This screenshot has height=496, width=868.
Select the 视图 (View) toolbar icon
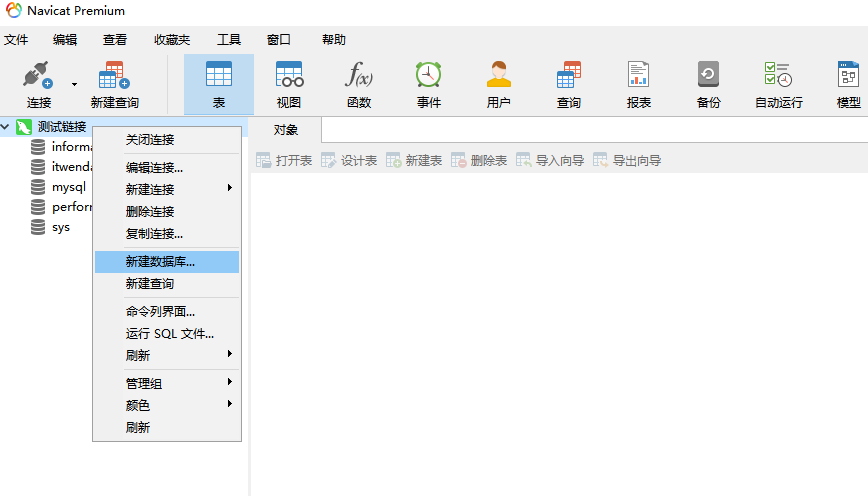(289, 78)
